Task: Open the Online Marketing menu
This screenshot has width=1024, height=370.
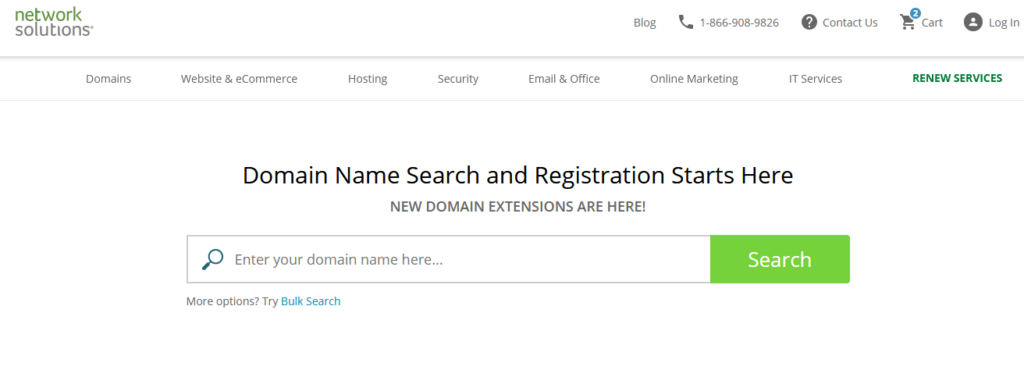Action: click(694, 79)
